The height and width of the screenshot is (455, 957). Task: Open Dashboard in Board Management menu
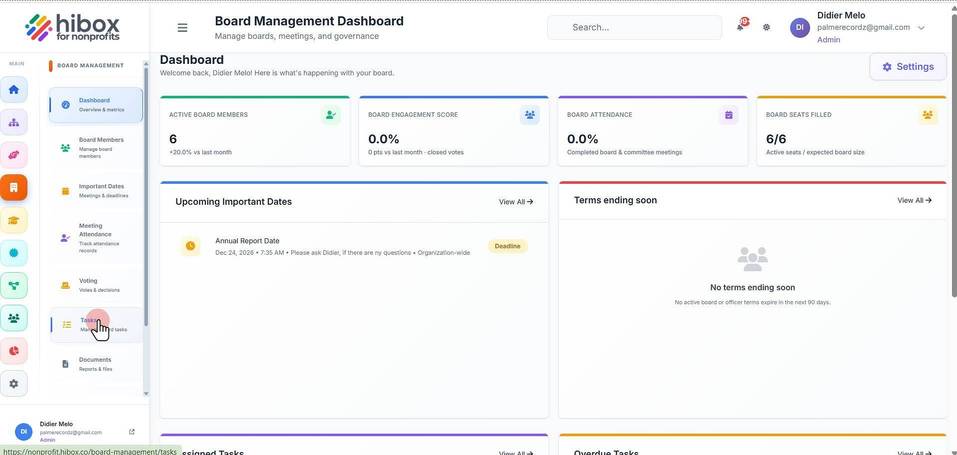click(96, 104)
